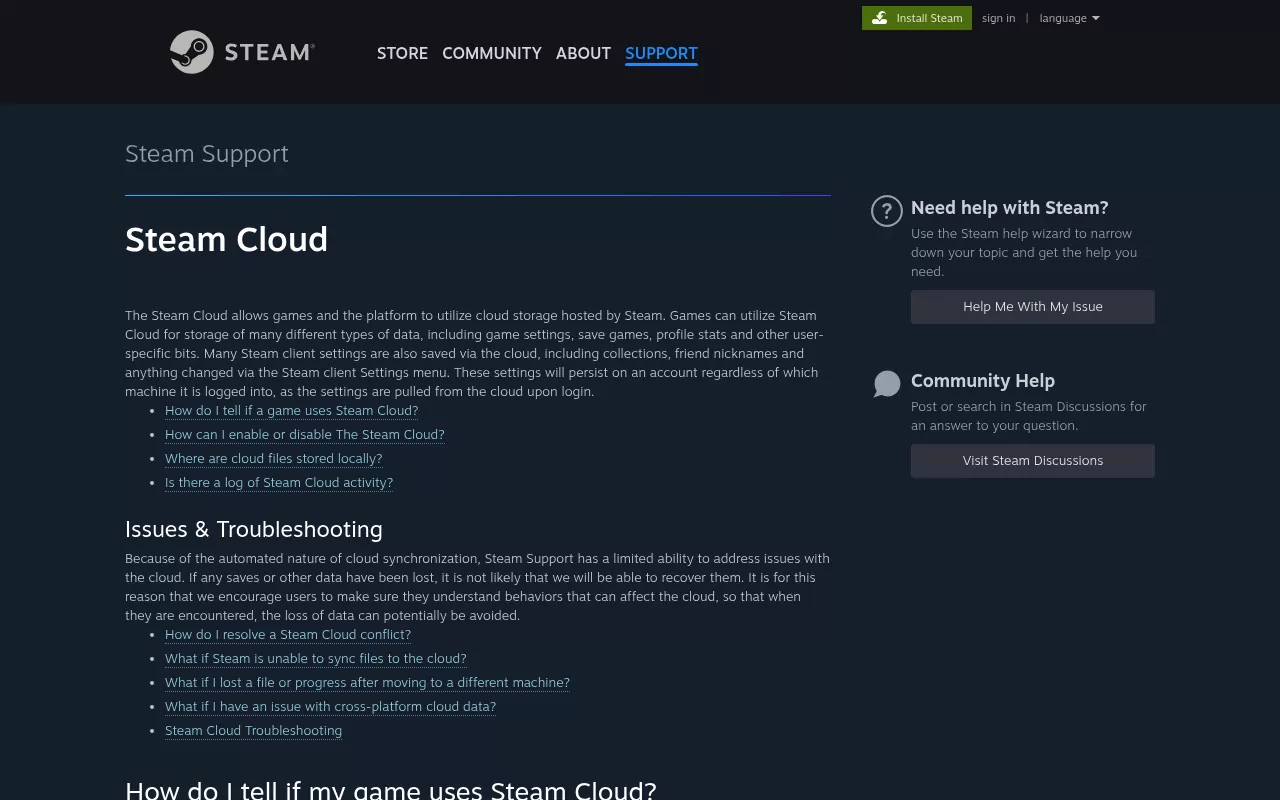This screenshot has width=1280, height=800.
Task: Open 'What if Steam is unable to sync files' link
Action: coord(316,659)
